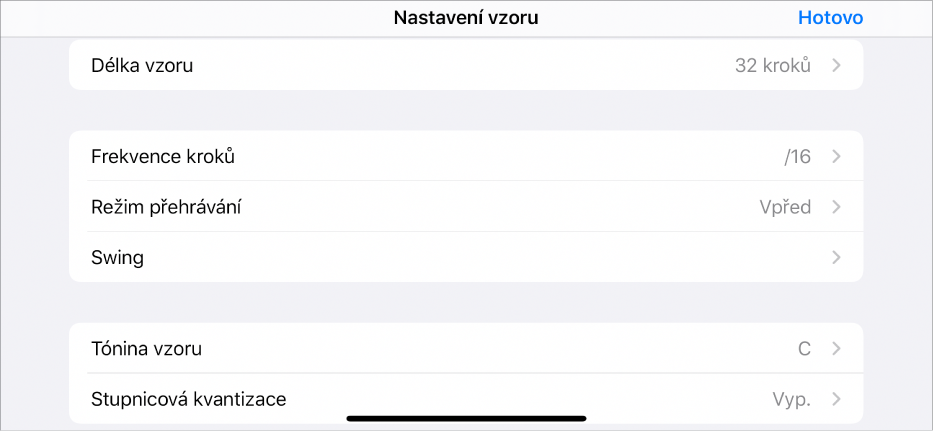Select the Režim přehrávání row label
Viewport: 934px width, 431px height.
pos(166,208)
